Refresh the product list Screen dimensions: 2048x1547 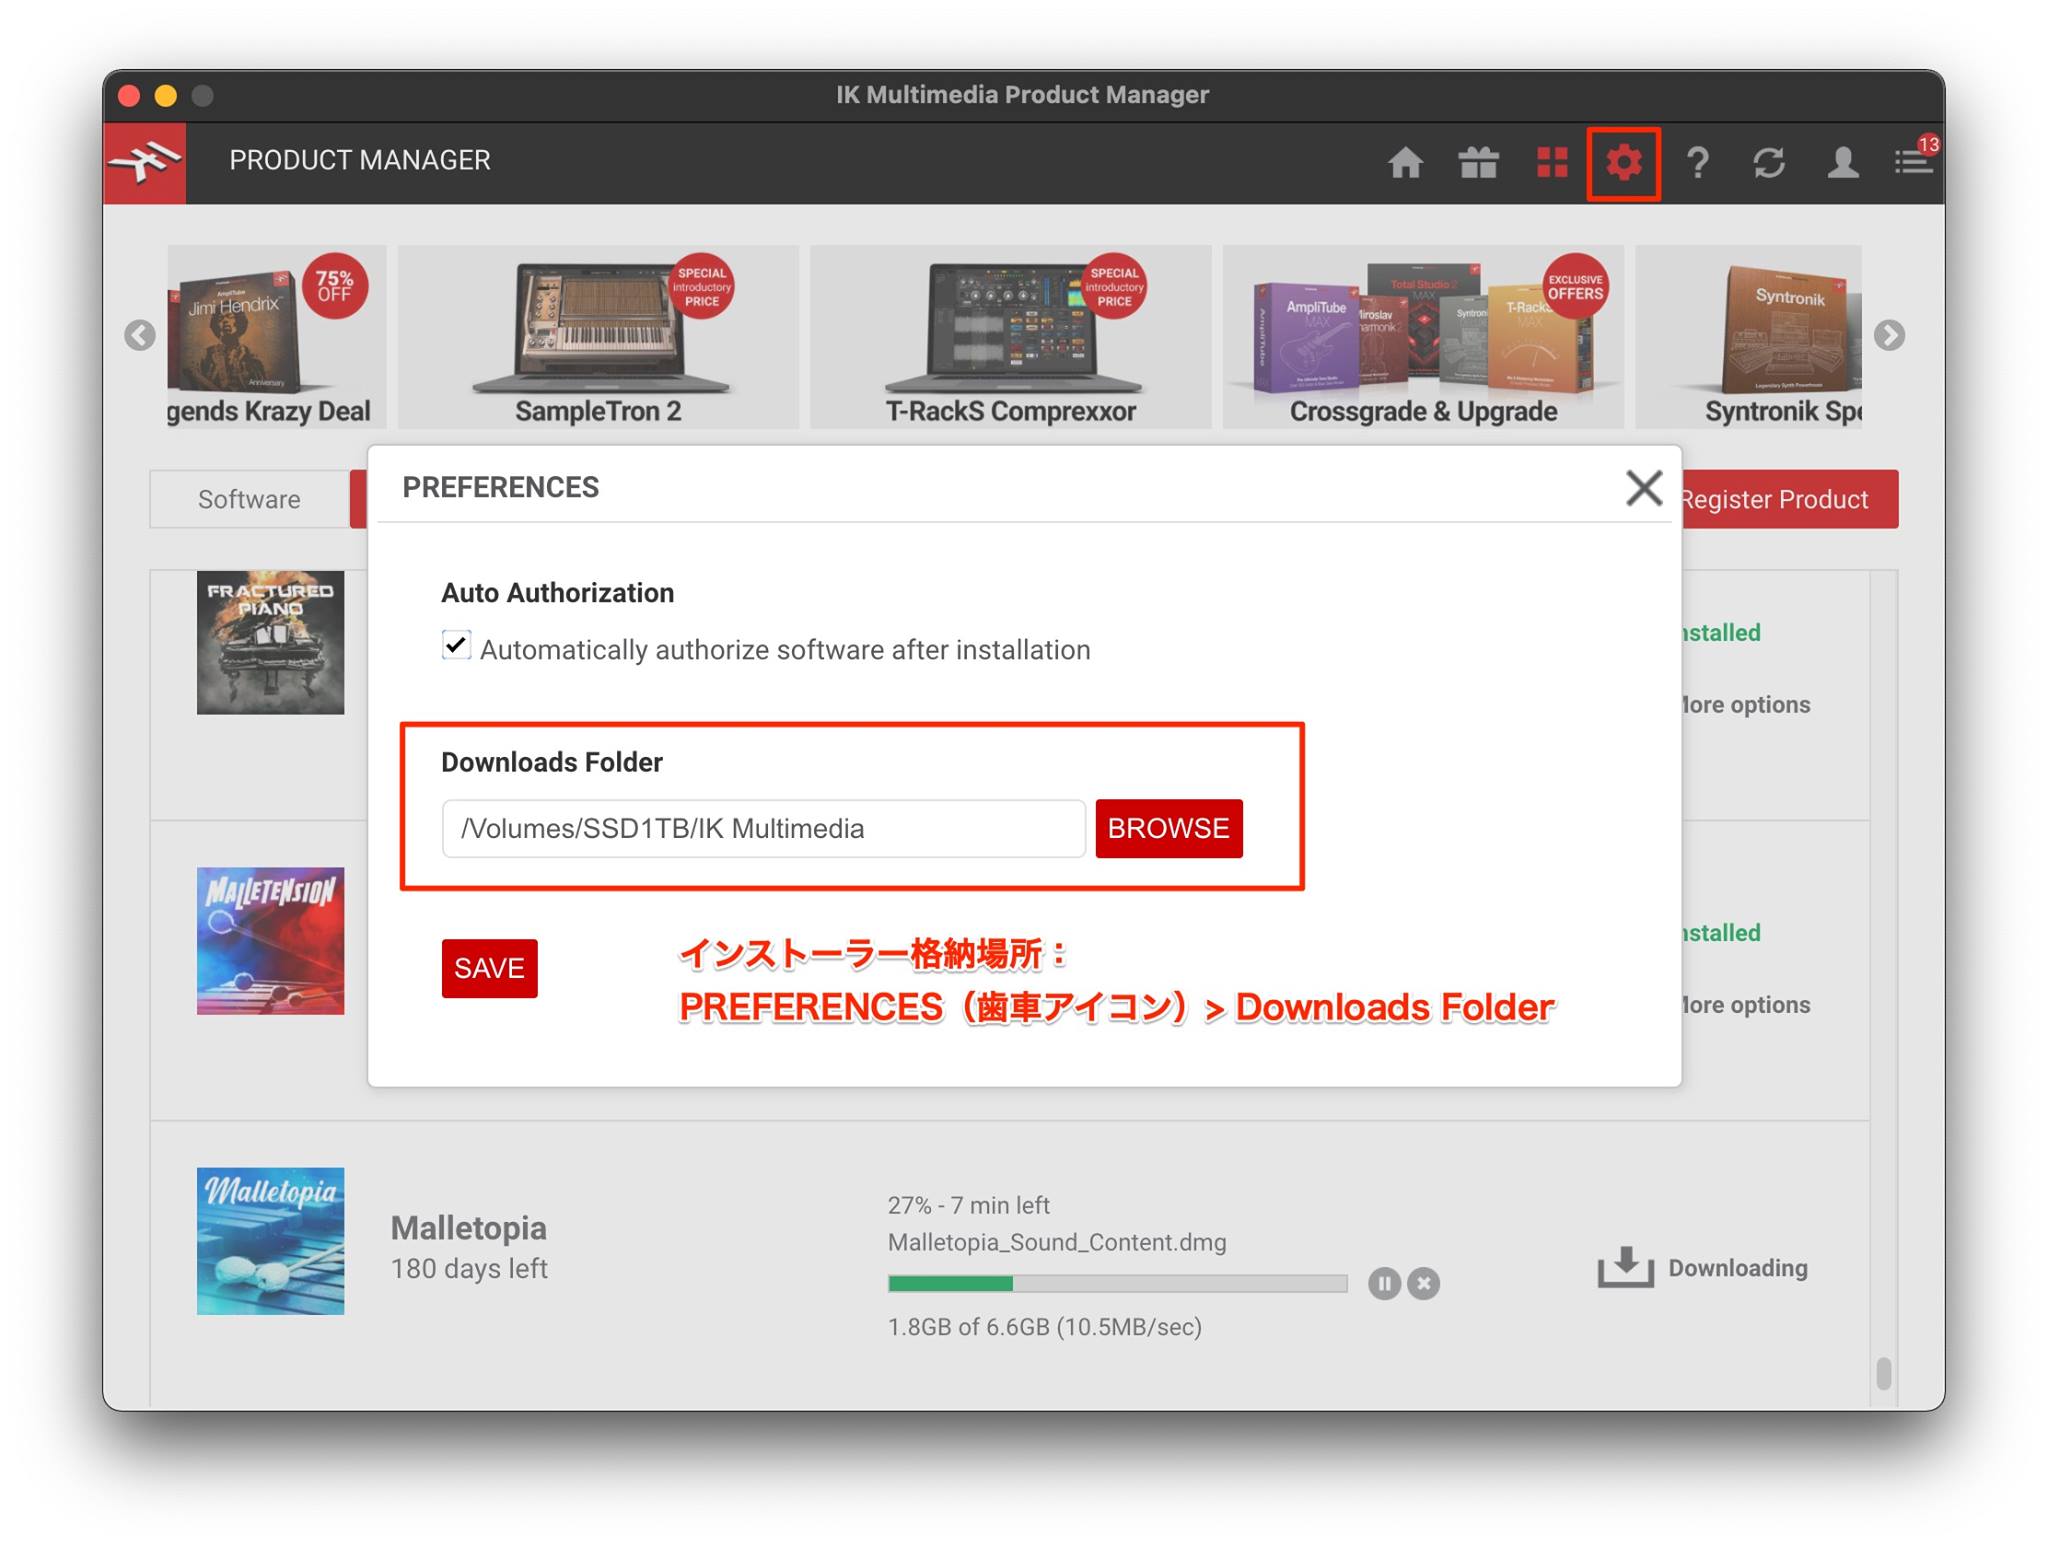pyautogui.click(x=1769, y=162)
